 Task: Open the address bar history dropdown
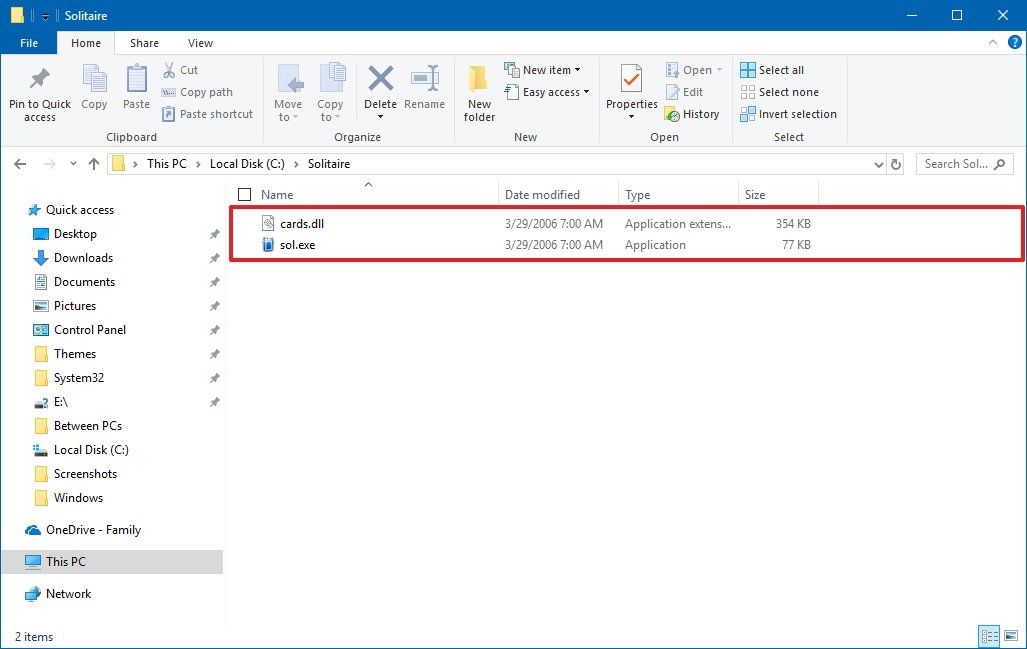[878, 163]
